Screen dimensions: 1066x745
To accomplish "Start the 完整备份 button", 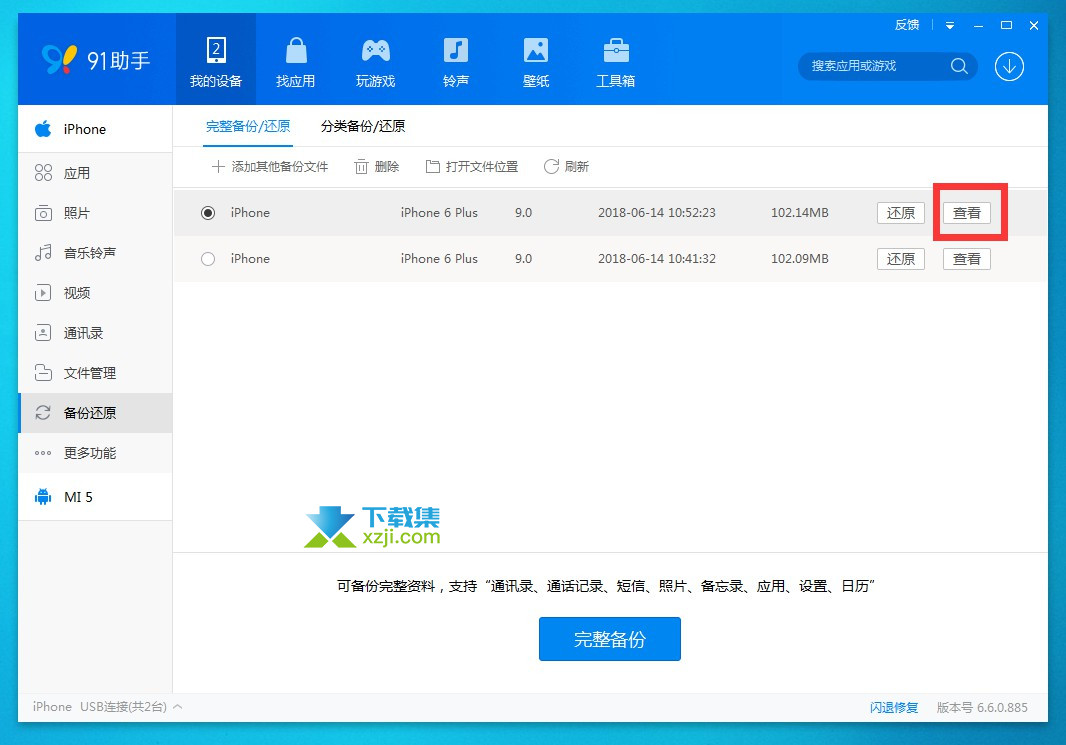I will (610, 639).
